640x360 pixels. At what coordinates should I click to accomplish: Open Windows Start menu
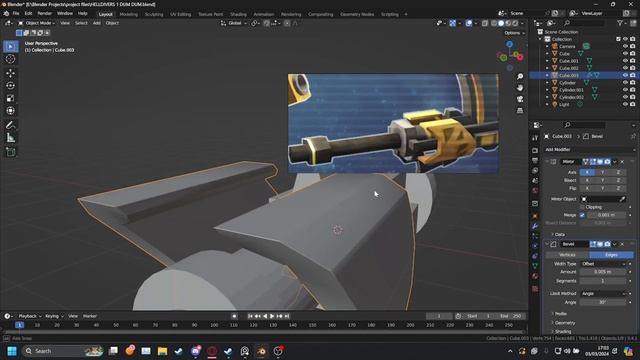(11, 351)
